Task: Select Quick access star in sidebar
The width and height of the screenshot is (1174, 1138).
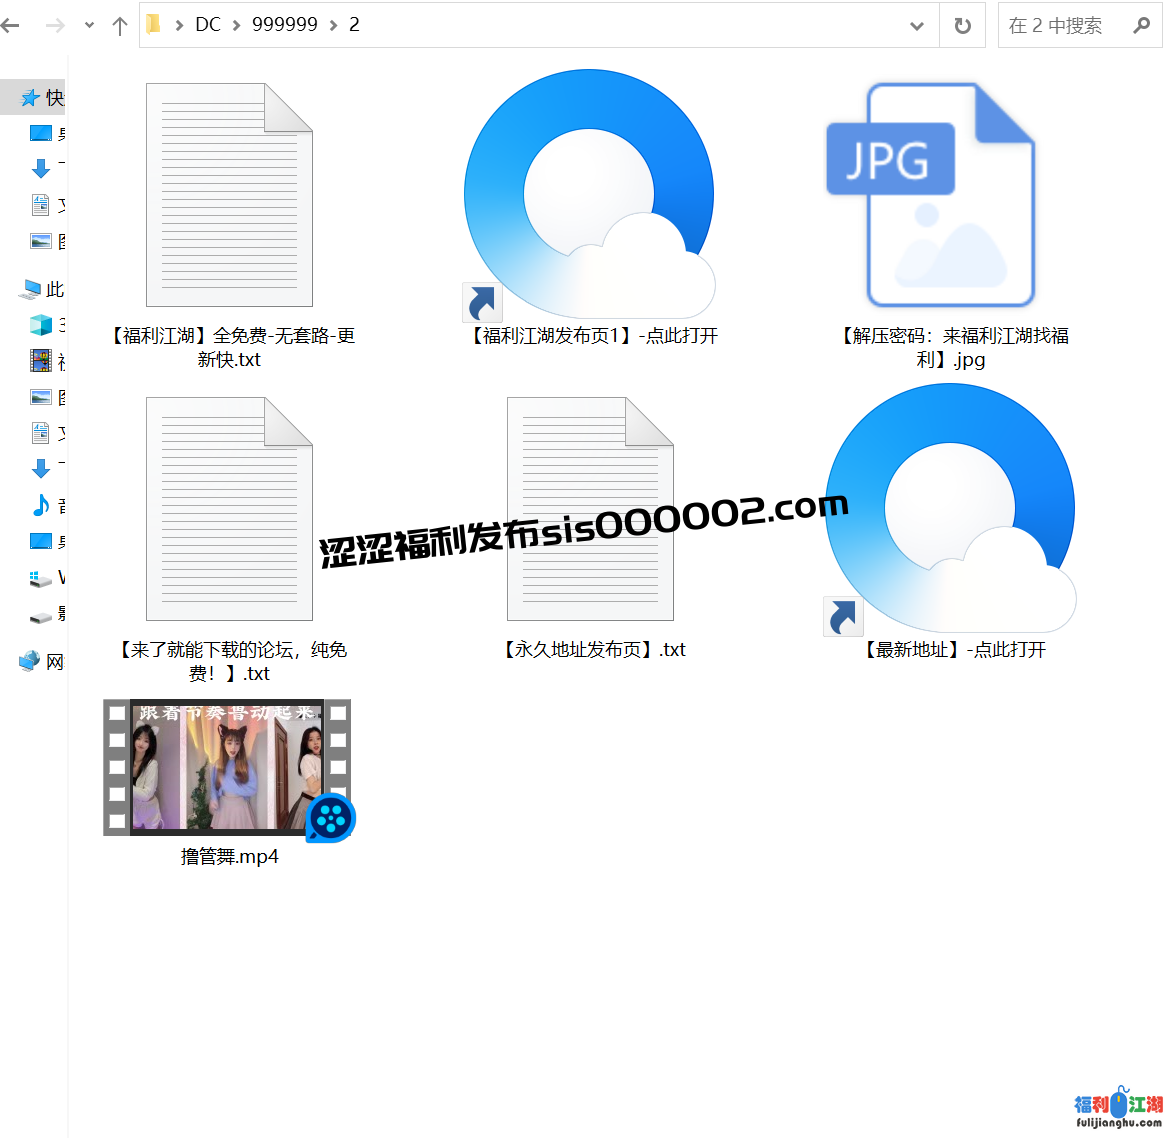Action: point(31,98)
